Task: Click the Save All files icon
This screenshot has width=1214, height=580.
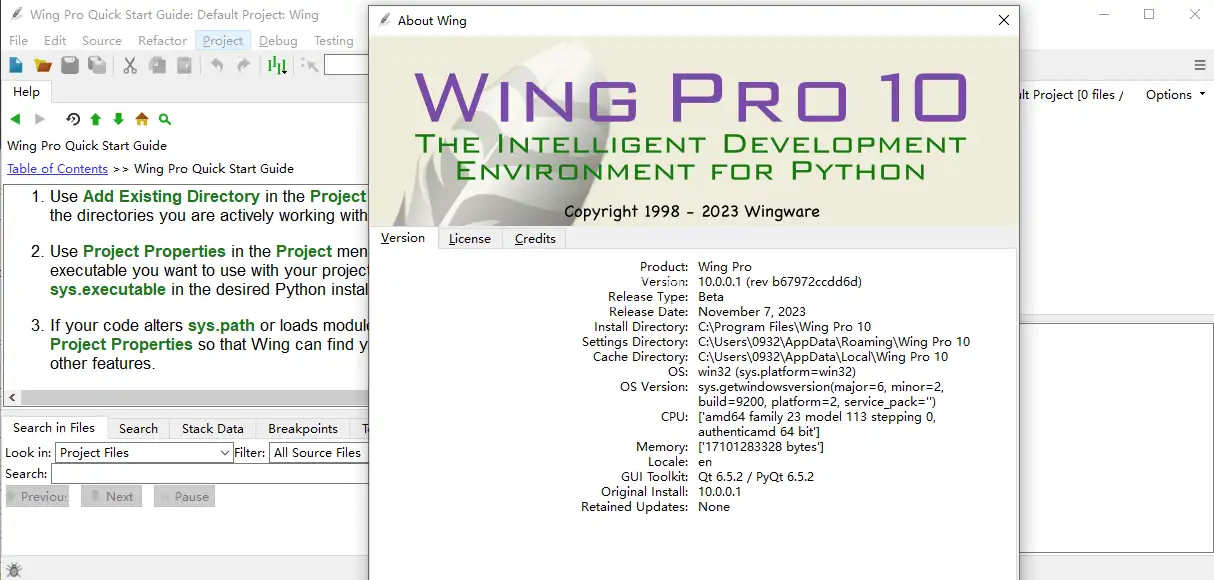Action: [97, 65]
